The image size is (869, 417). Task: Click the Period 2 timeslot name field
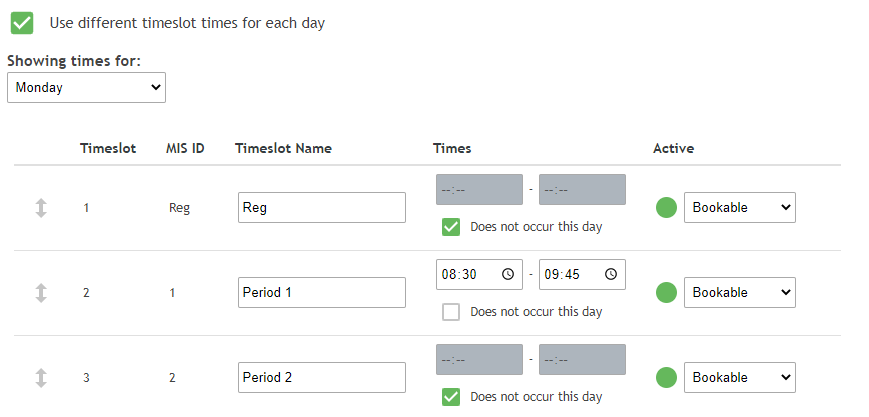tap(321, 378)
